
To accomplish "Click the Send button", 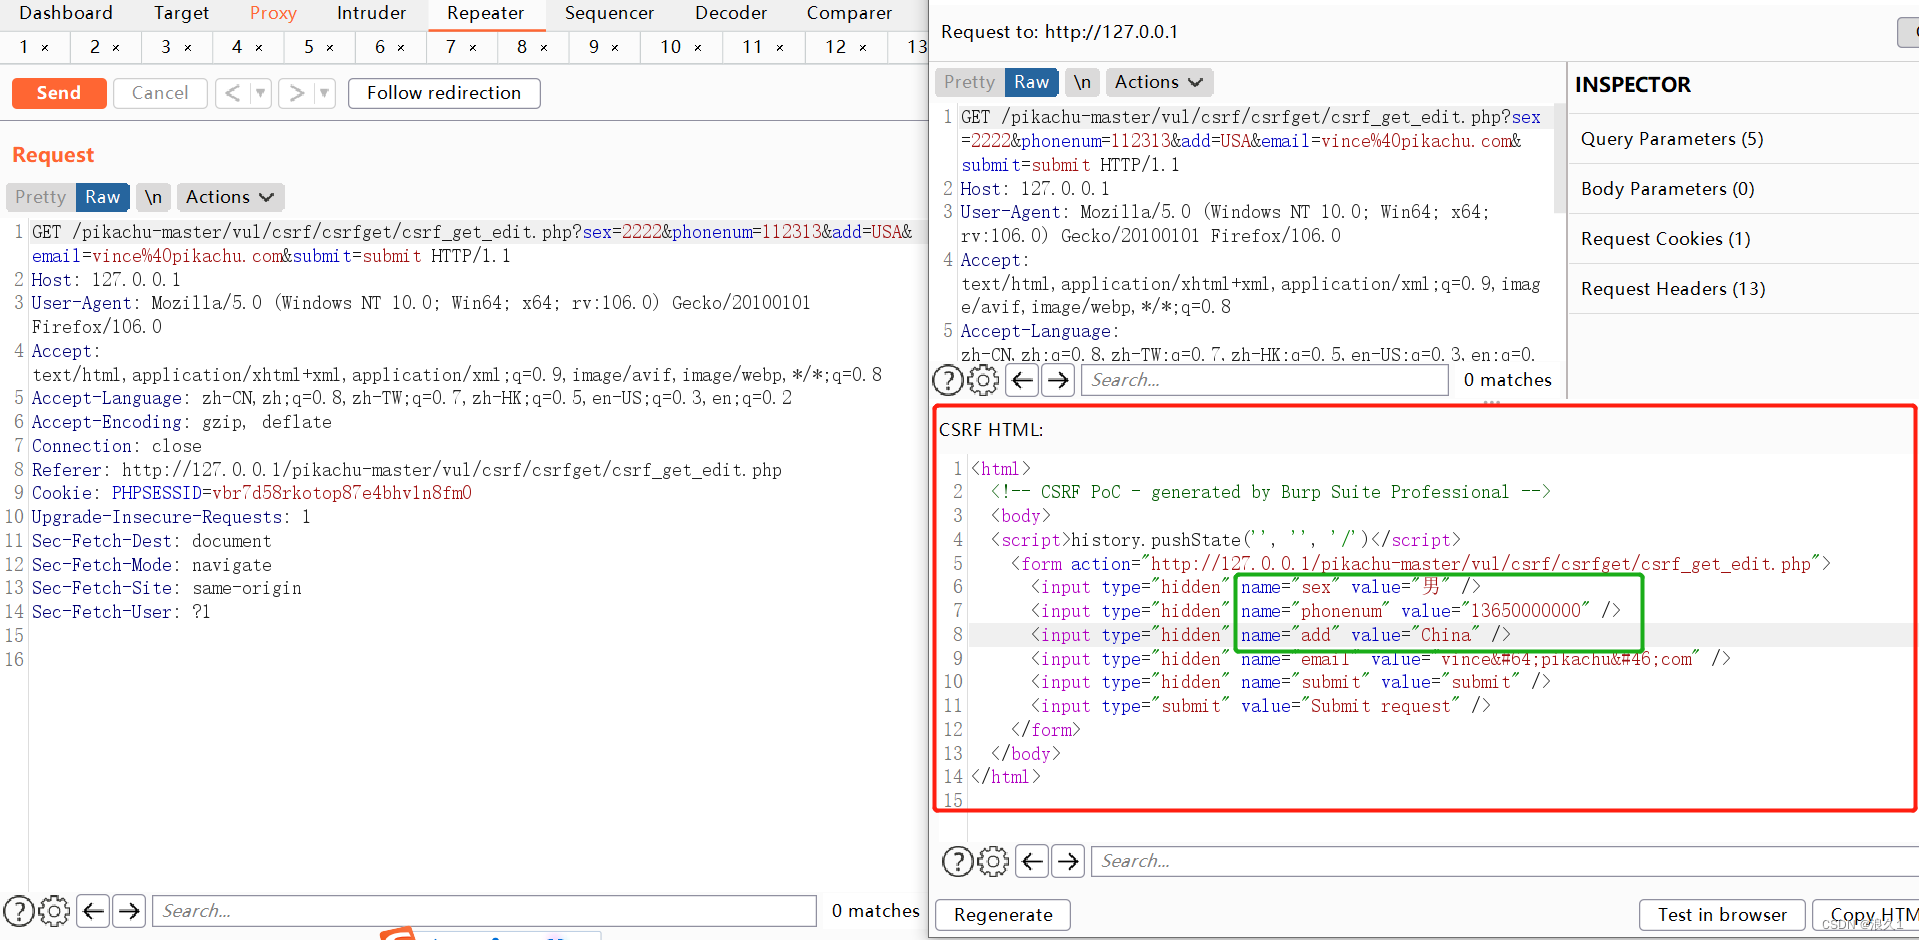I will point(59,93).
